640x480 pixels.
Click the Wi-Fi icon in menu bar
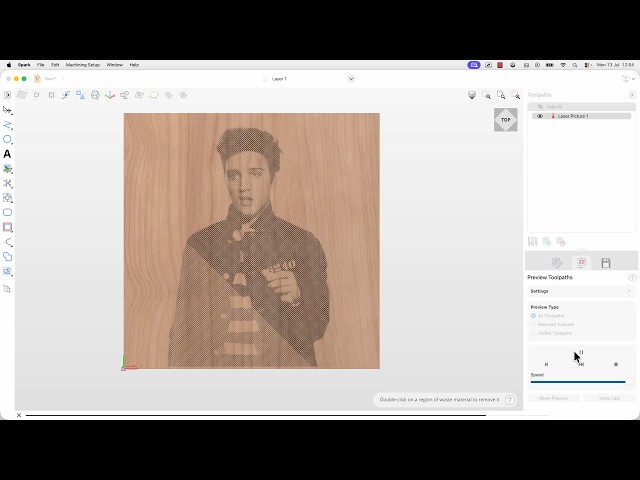pos(563,65)
